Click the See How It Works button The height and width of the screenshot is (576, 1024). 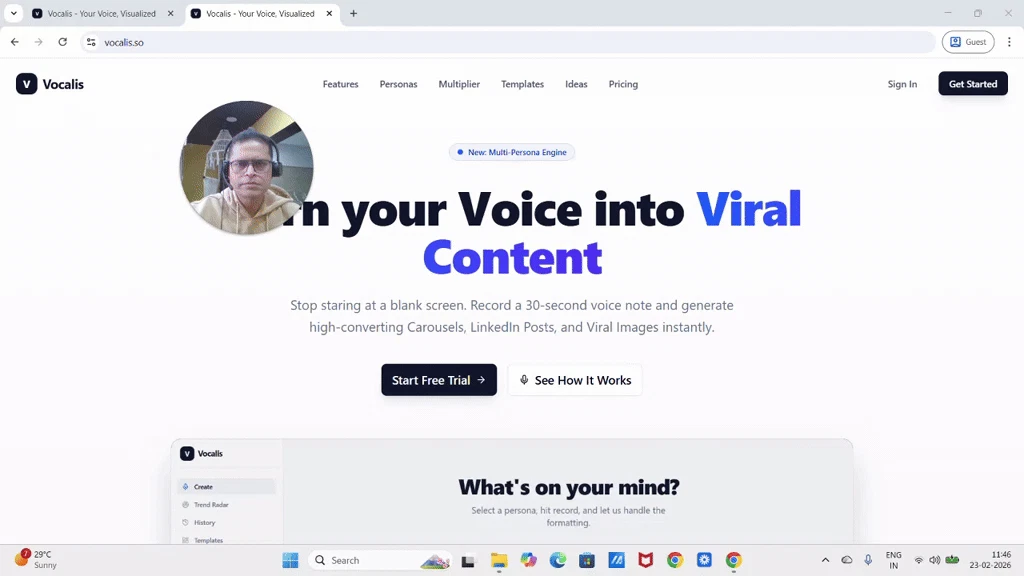click(x=575, y=380)
